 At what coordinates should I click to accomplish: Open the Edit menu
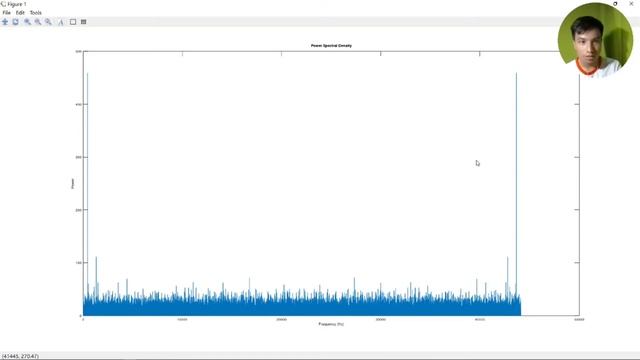pyautogui.click(x=20, y=13)
